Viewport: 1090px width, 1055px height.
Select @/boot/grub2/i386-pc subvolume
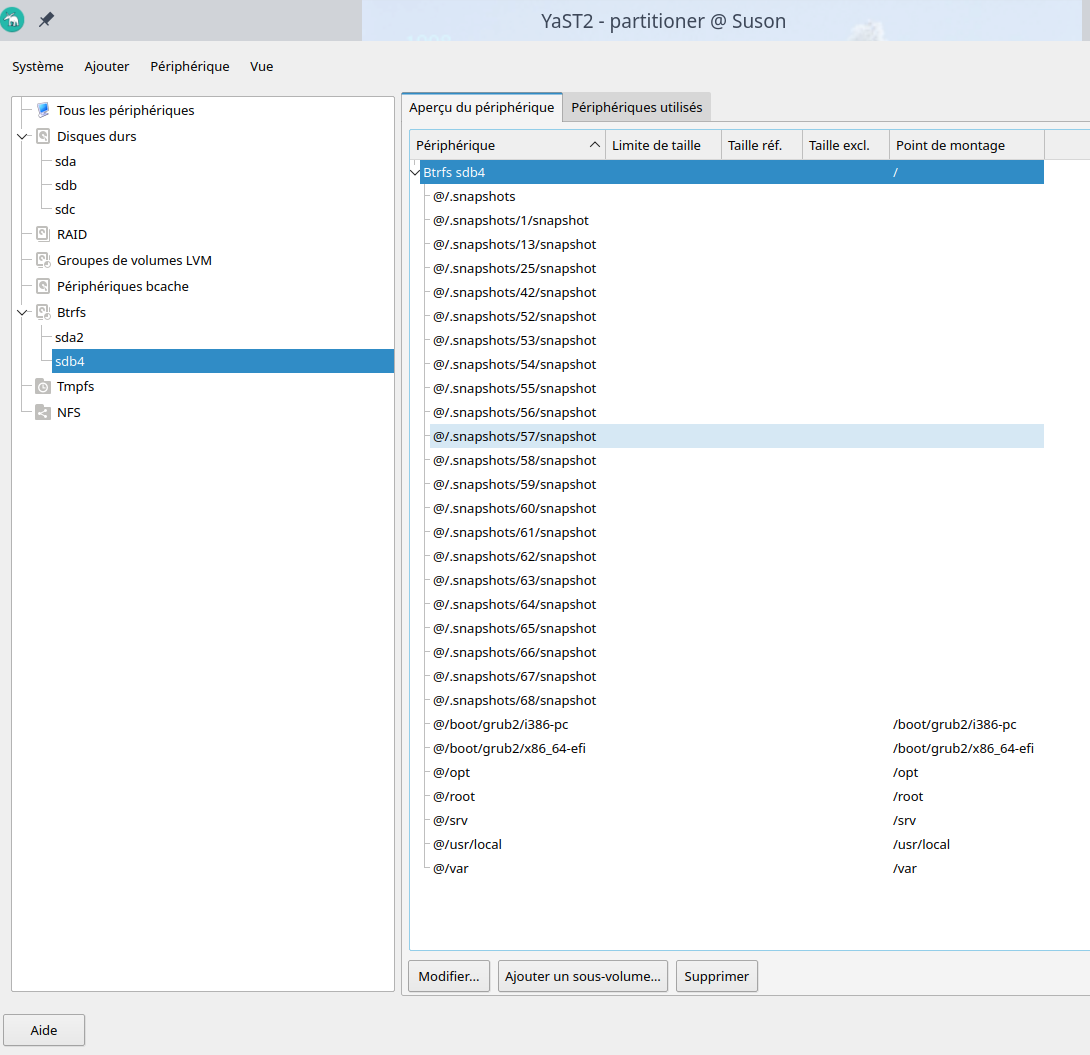[737, 724]
